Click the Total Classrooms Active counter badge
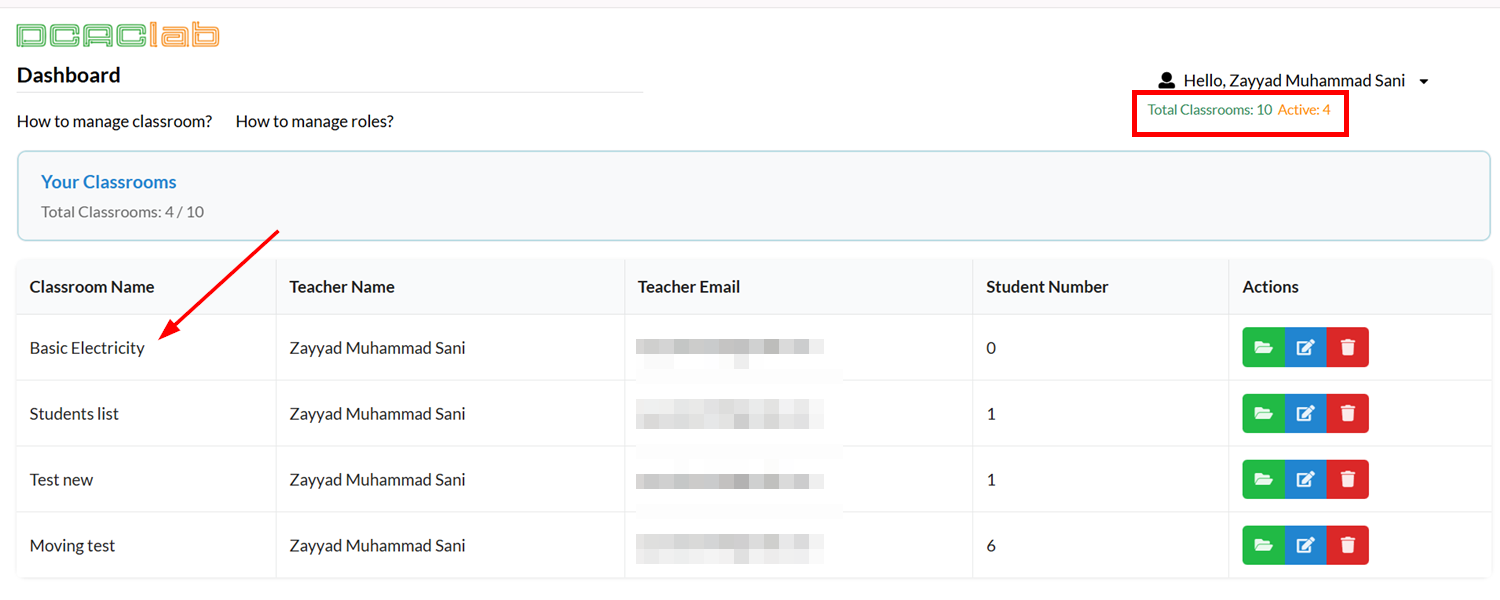 (x=1240, y=110)
